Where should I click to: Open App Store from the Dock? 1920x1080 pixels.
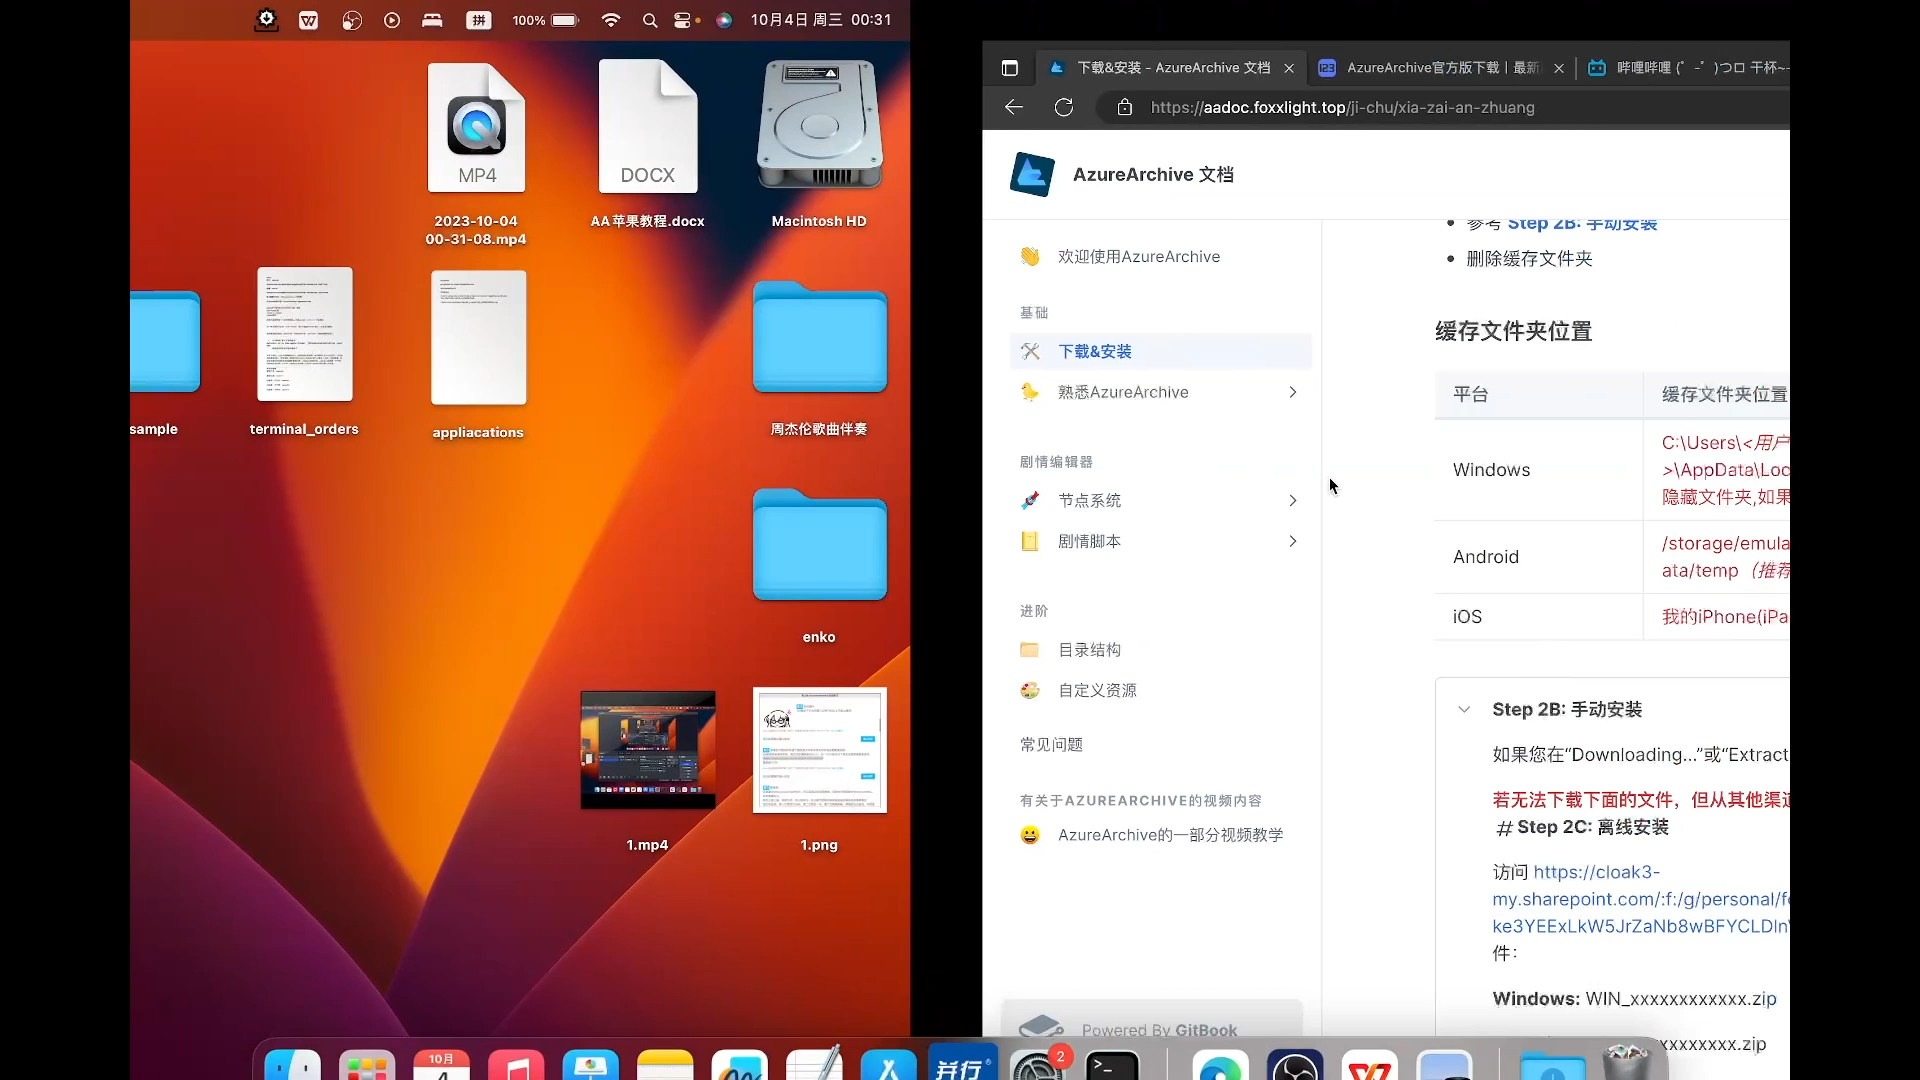(x=888, y=1064)
